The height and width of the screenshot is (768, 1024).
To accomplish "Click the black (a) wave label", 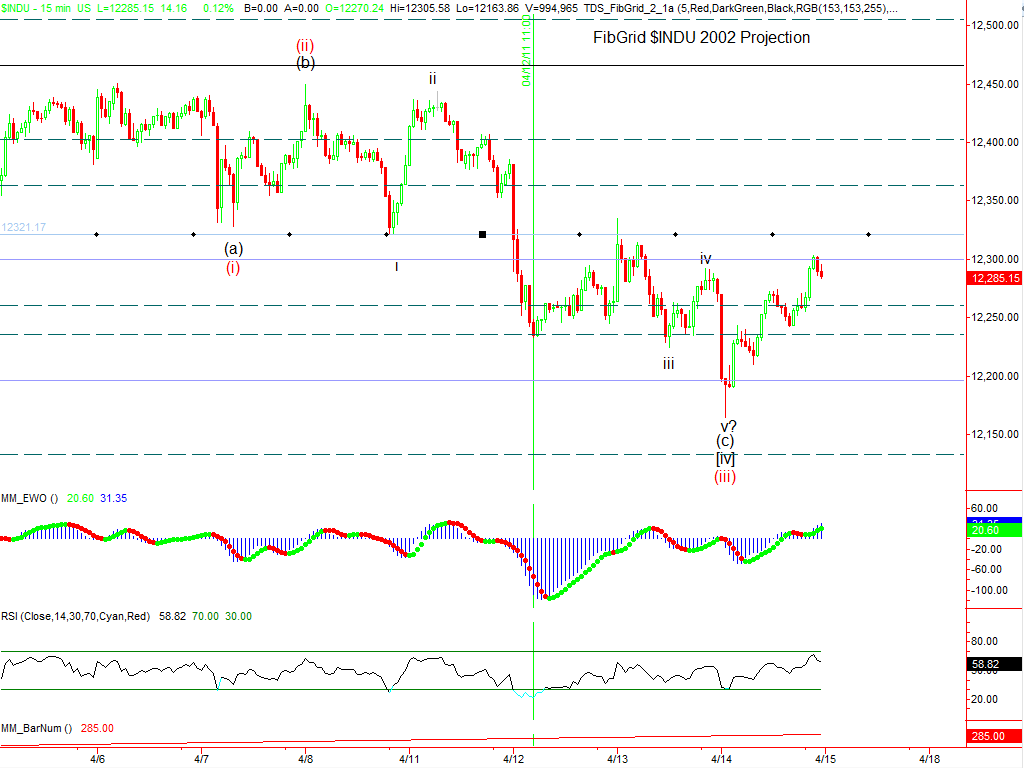I will tap(233, 248).
